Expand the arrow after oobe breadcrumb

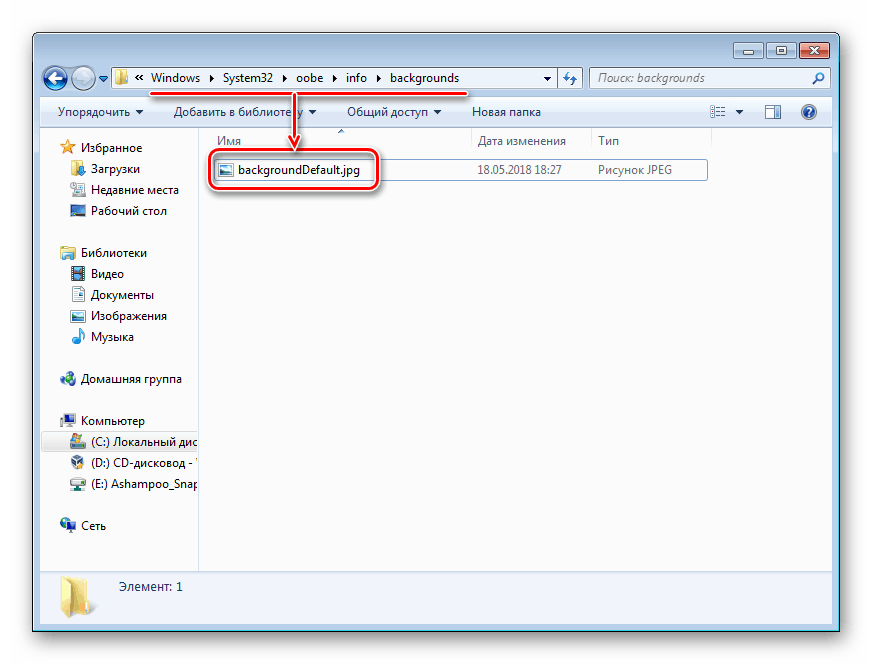point(335,78)
